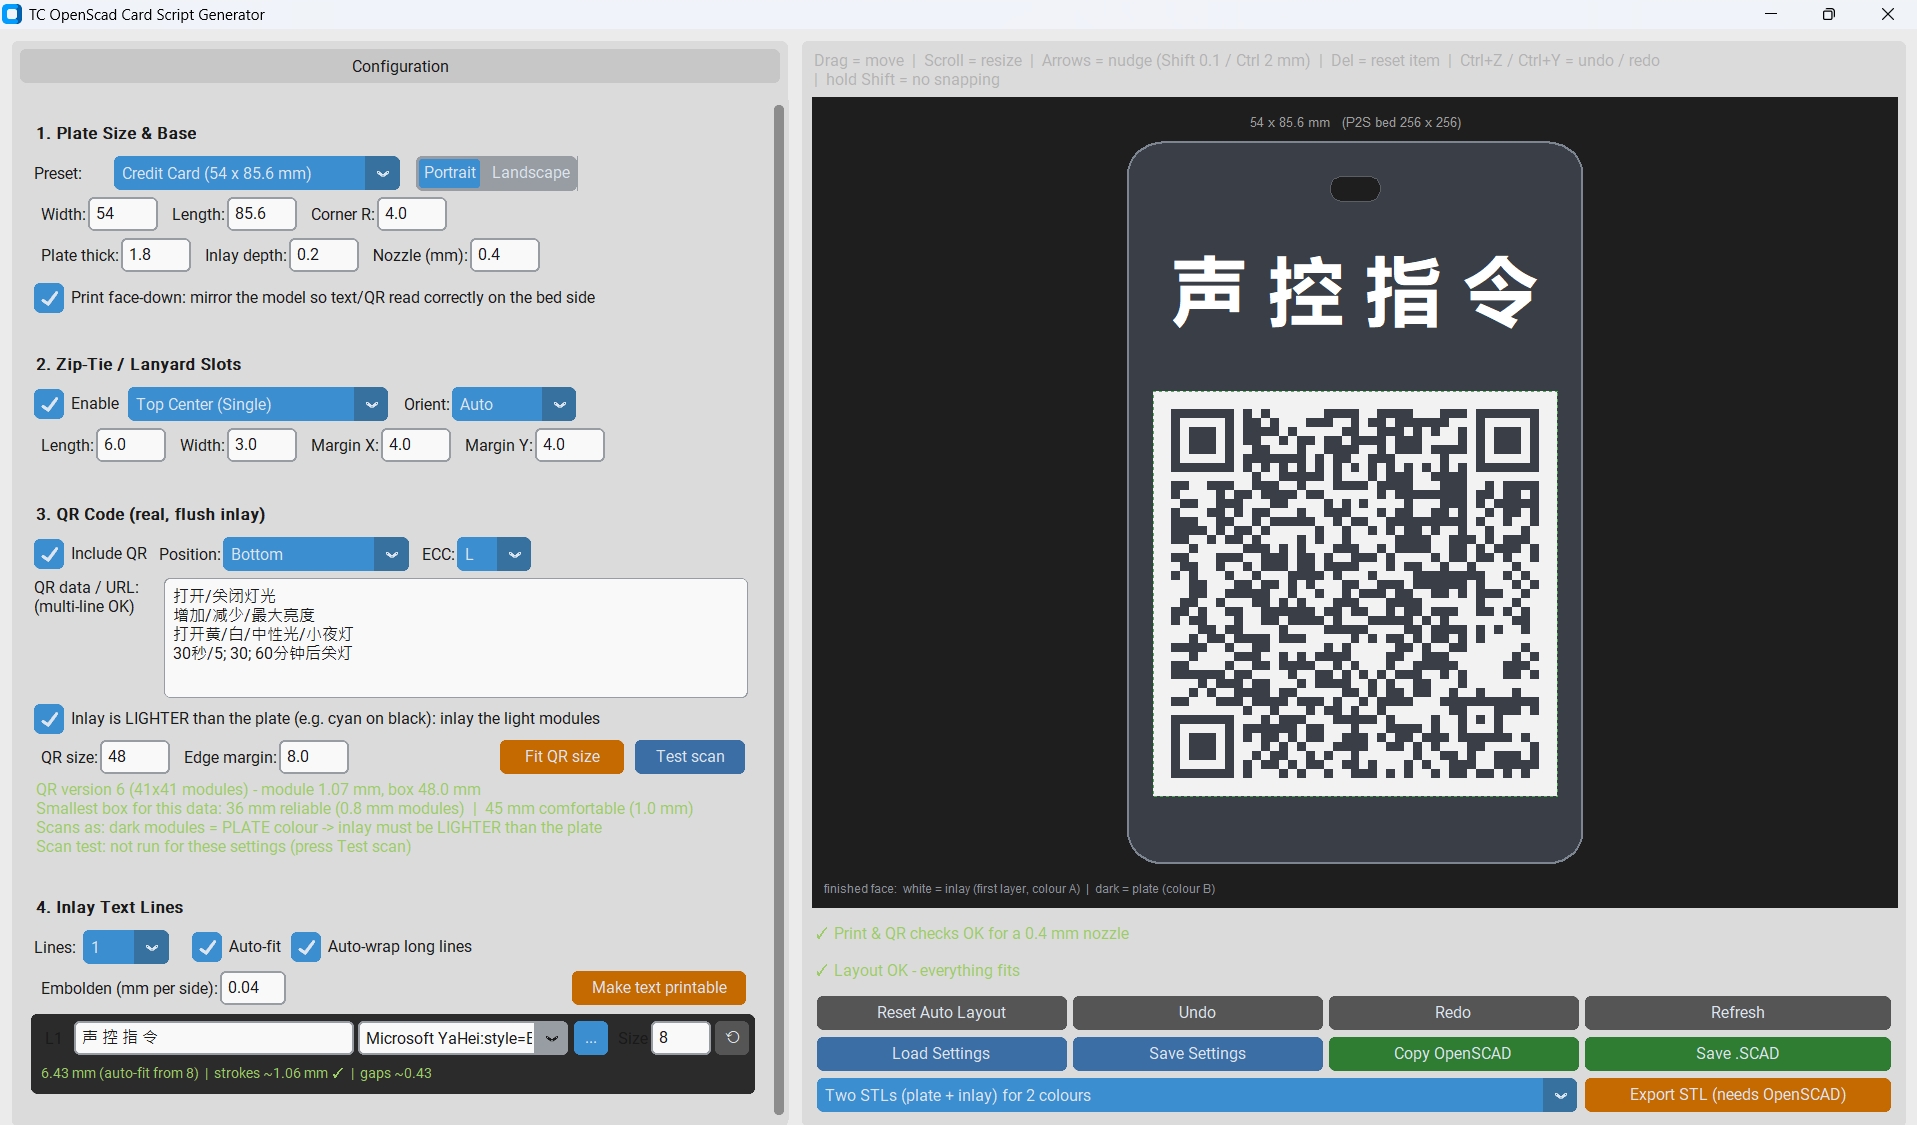
Task: Click the Save Settings button
Action: 1197,1054
